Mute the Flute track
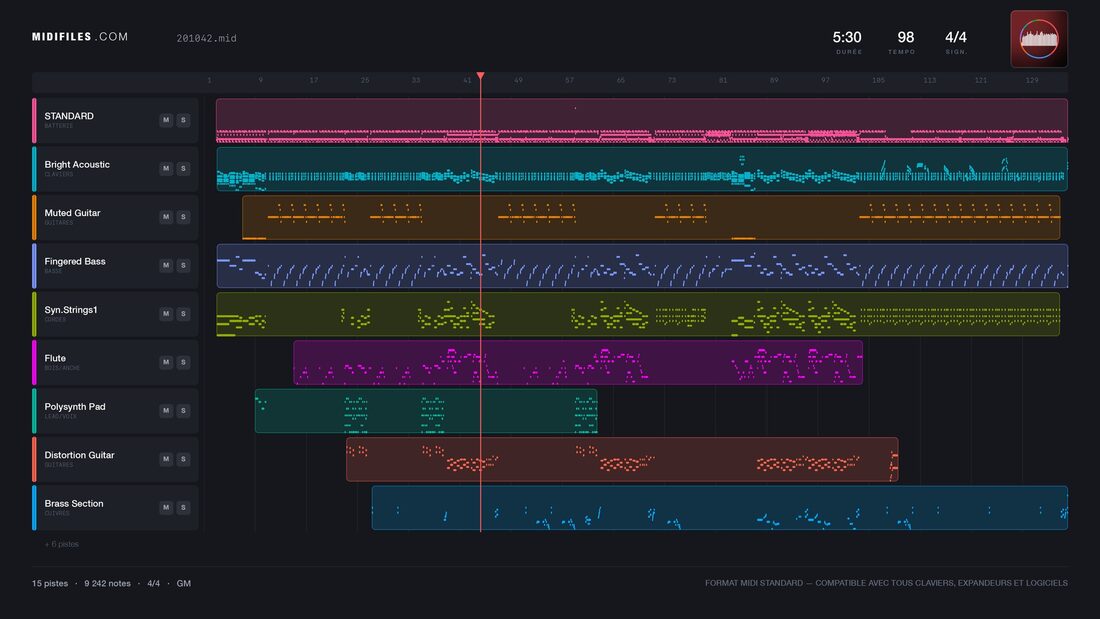The image size is (1100, 619). click(x=166, y=362)
